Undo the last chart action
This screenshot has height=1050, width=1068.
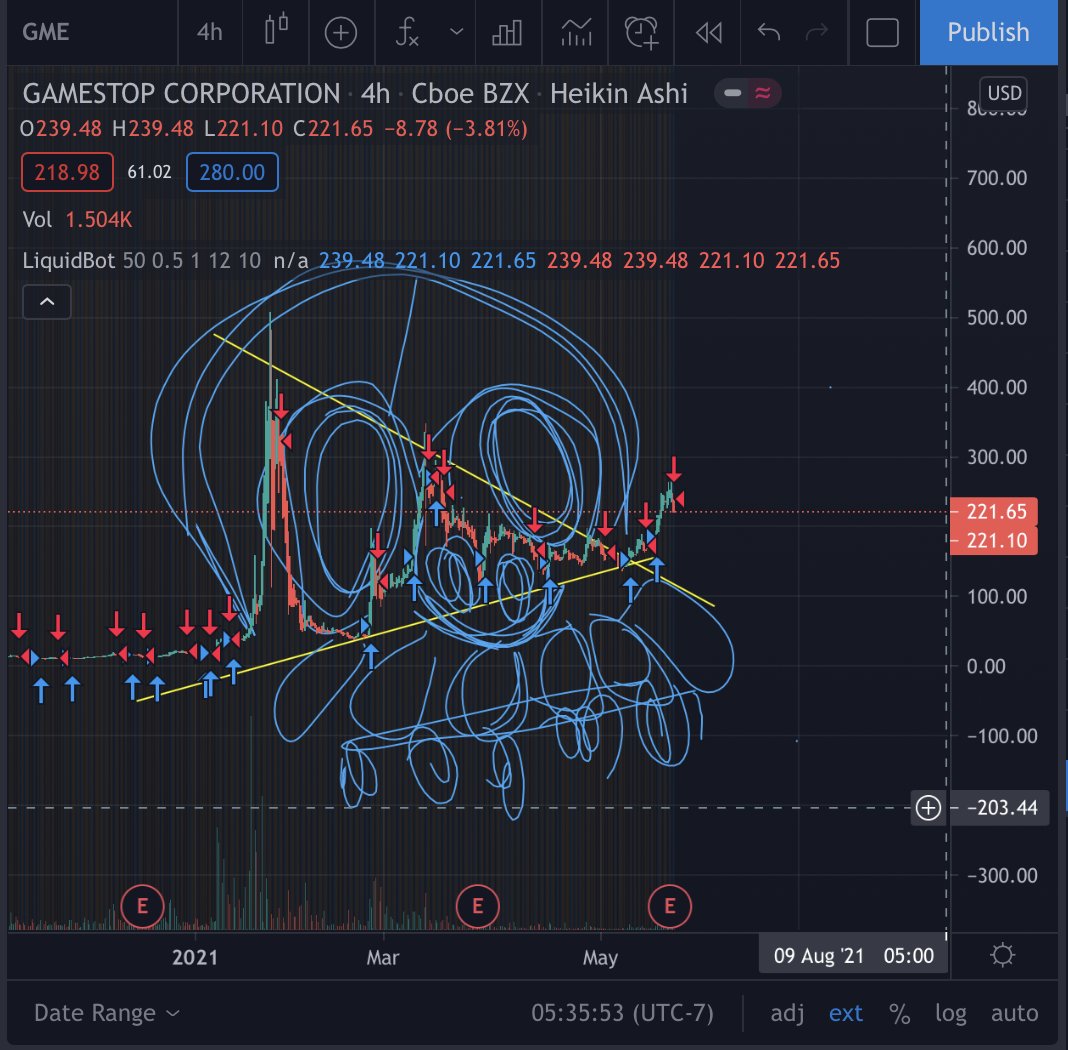point(768,31)
